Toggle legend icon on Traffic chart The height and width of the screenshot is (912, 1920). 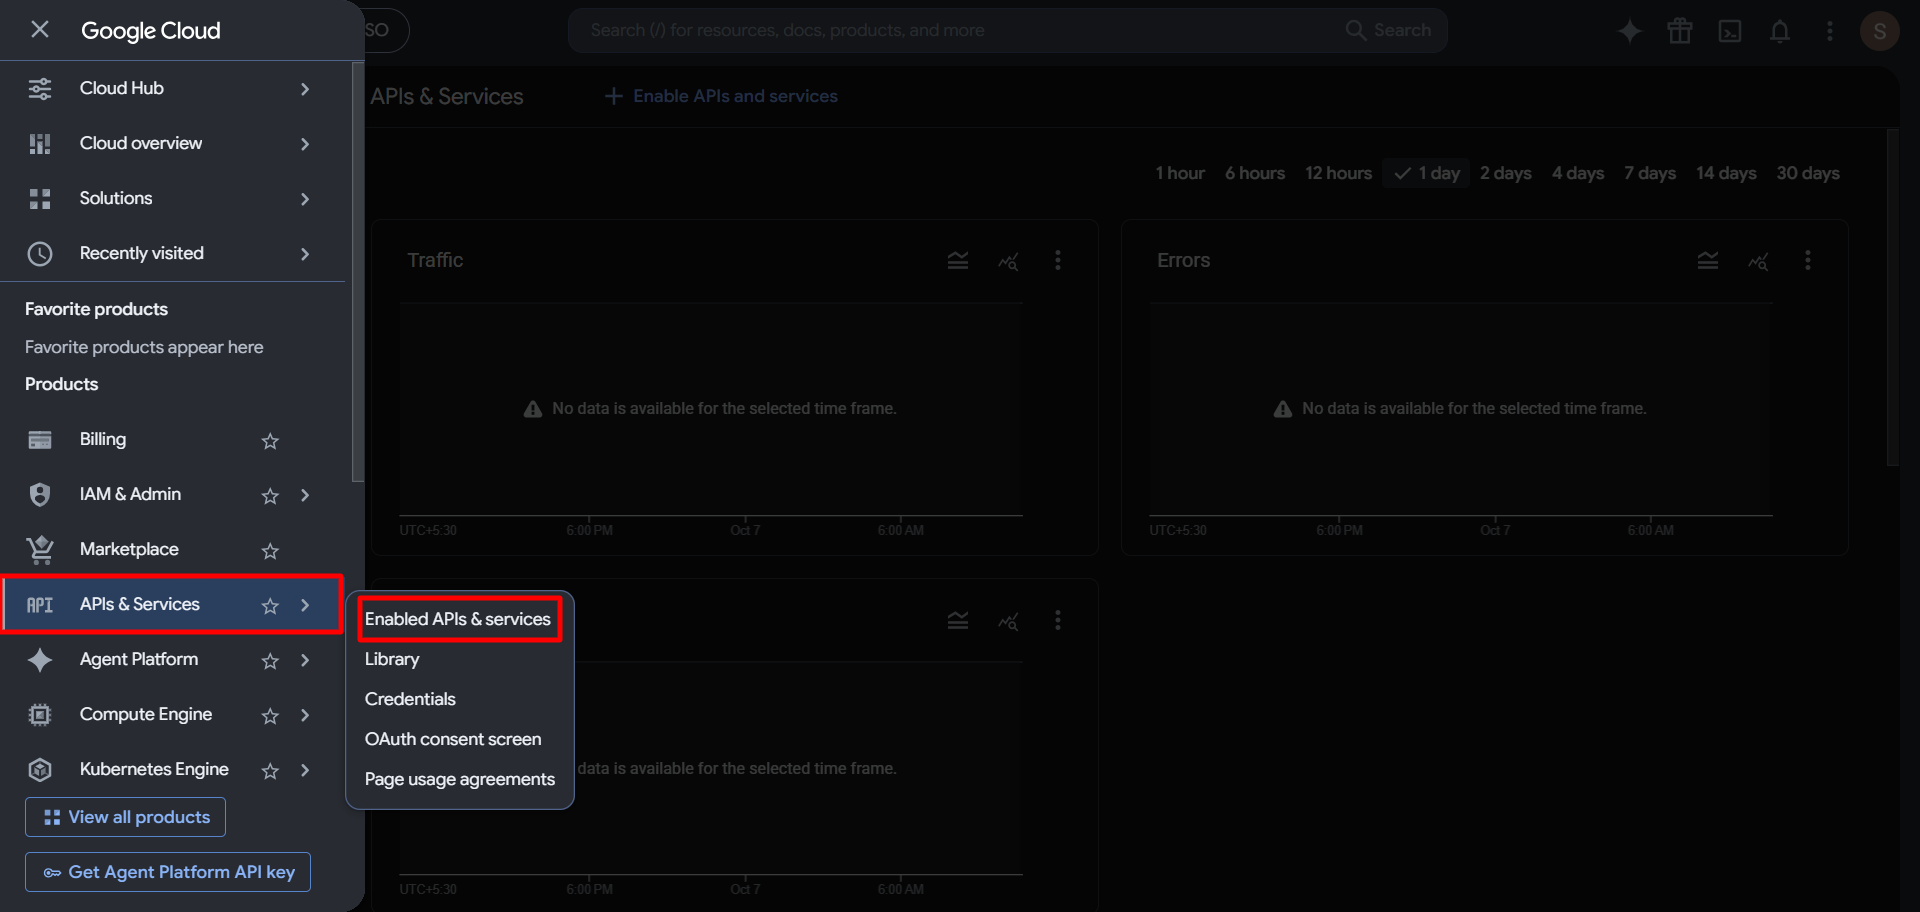958,261
